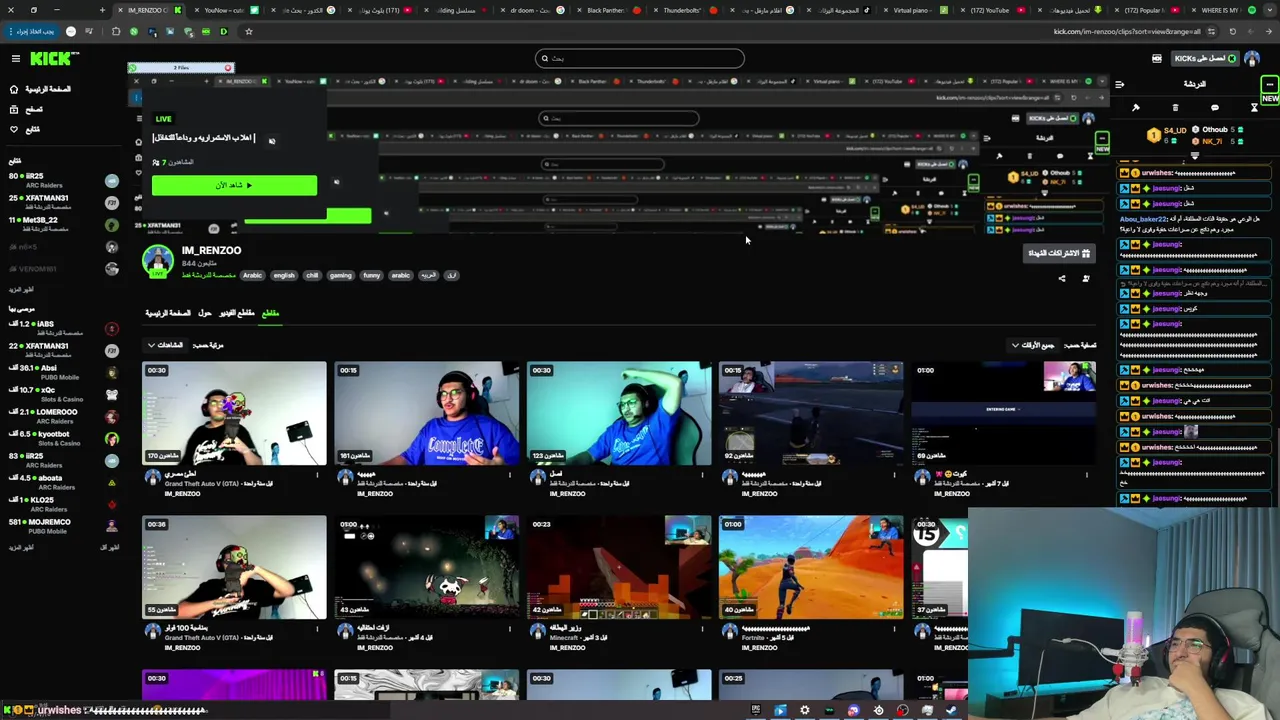Click the bookmark star in address bar
The width and height of the screenshot is (1280, 720).
(x=248, y=31)
